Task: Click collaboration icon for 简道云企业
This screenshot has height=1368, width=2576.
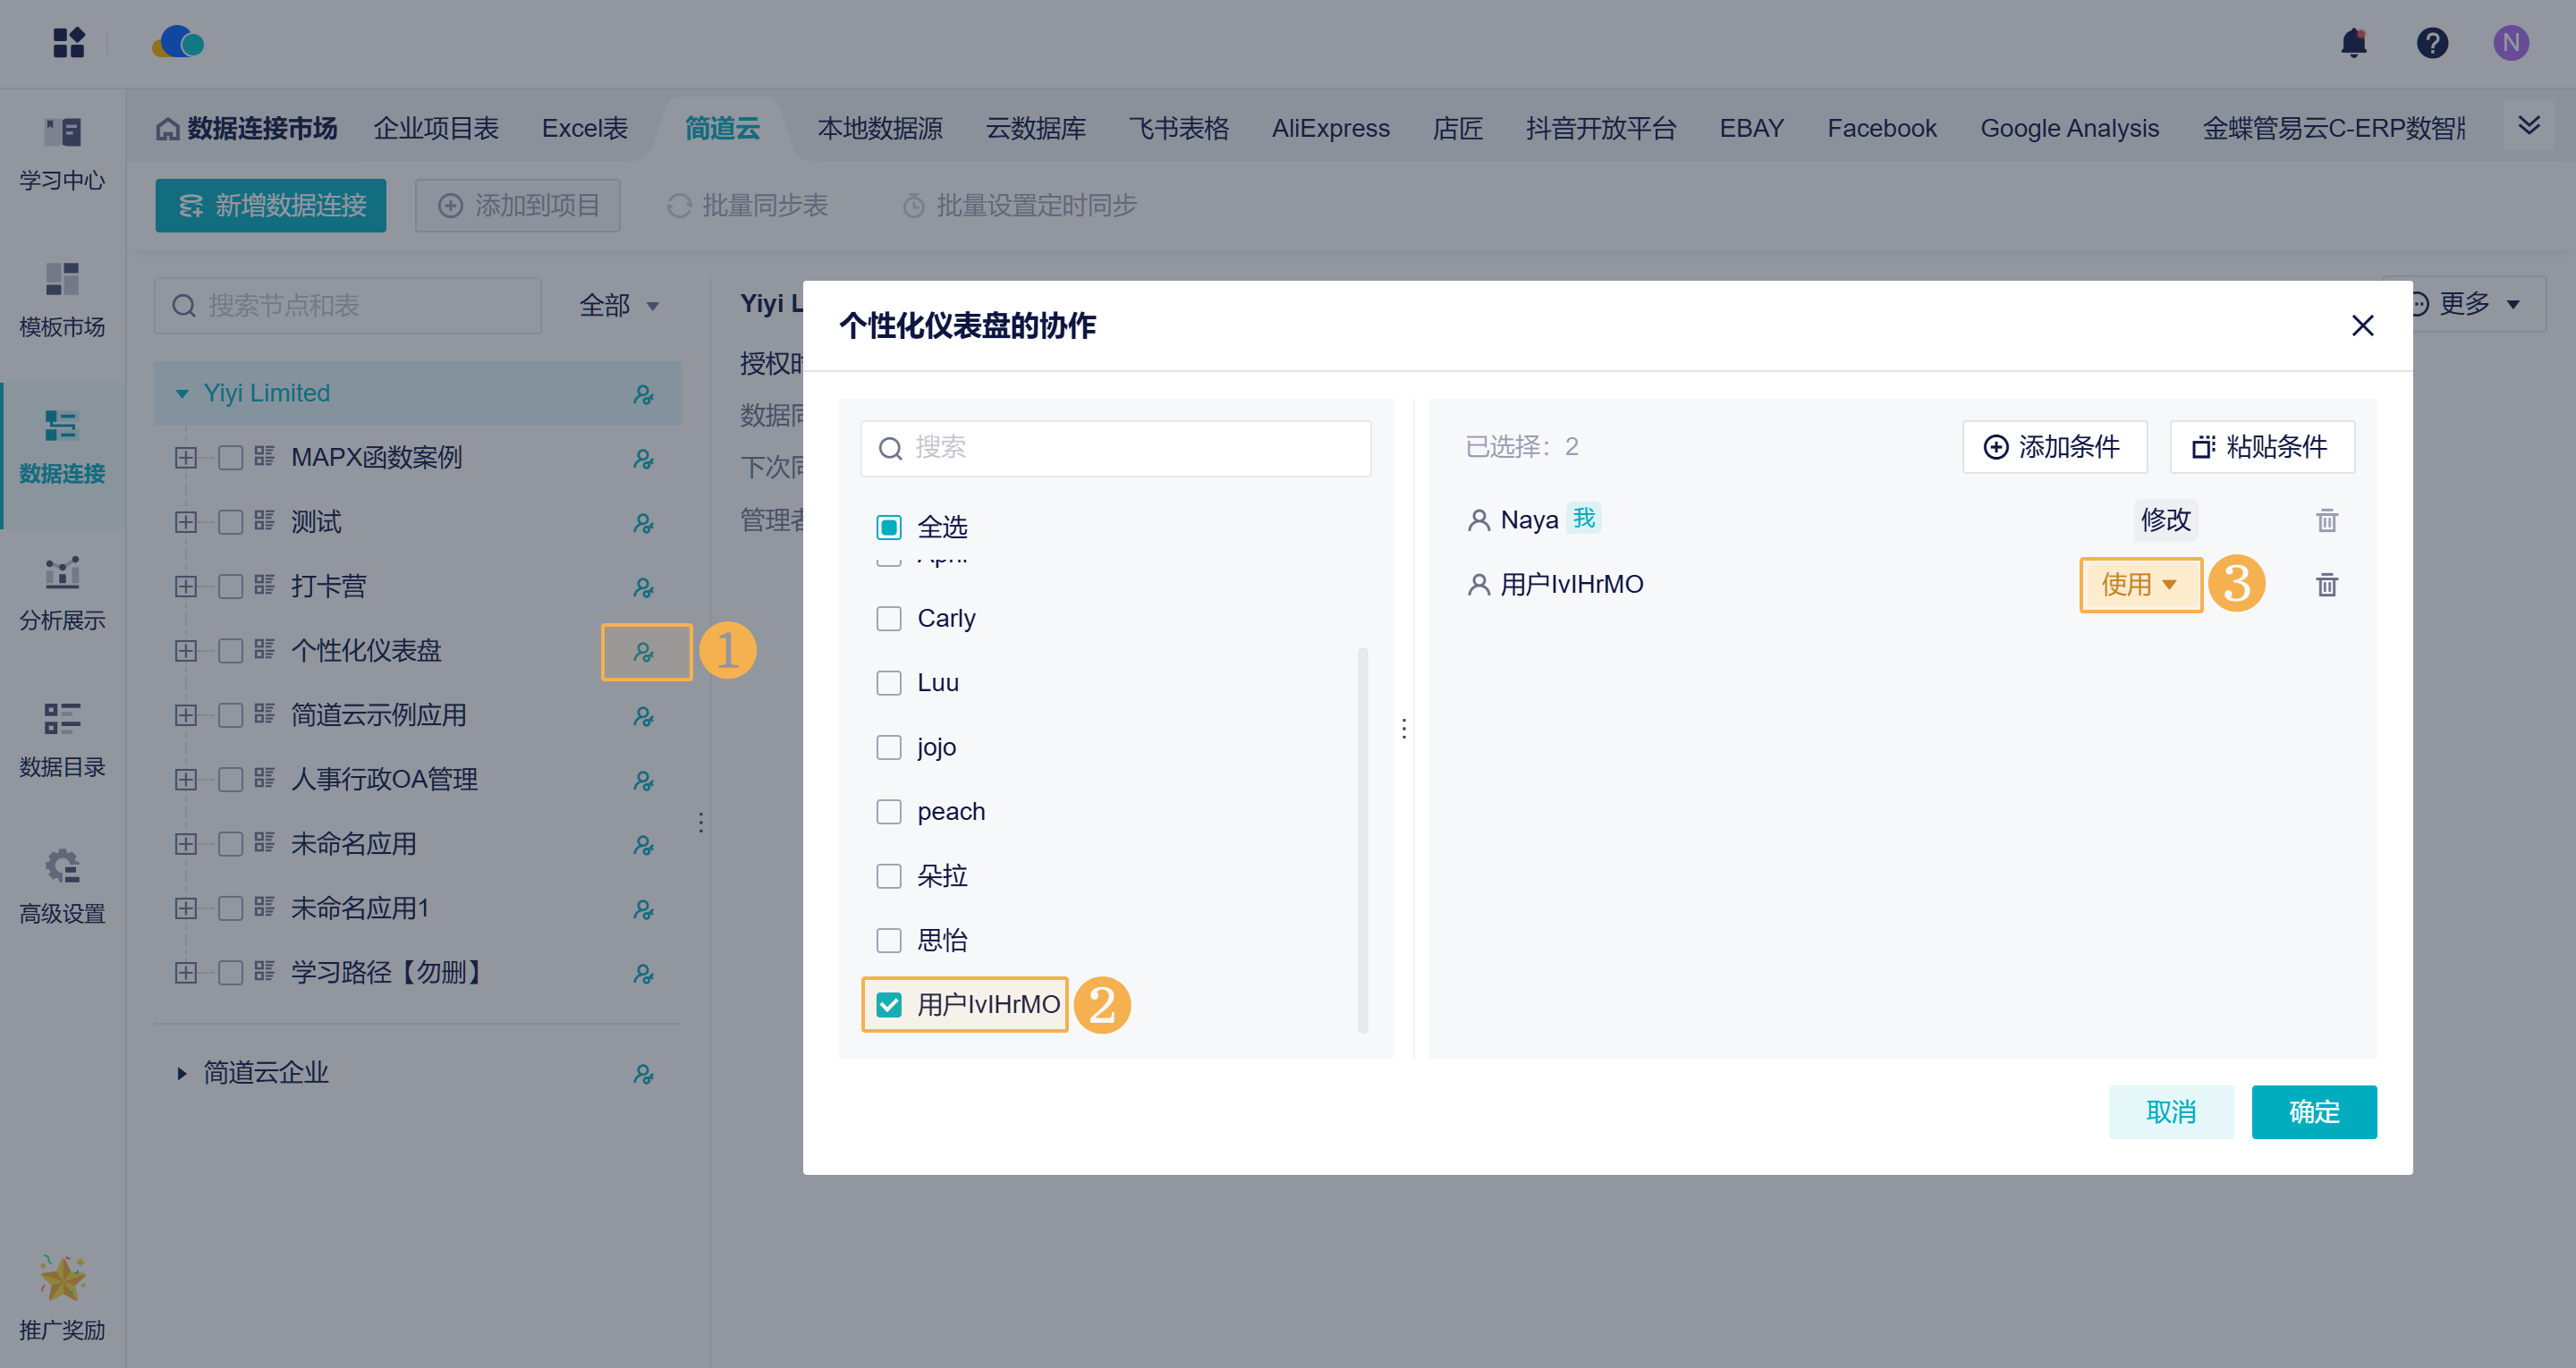Action: 644,1074
